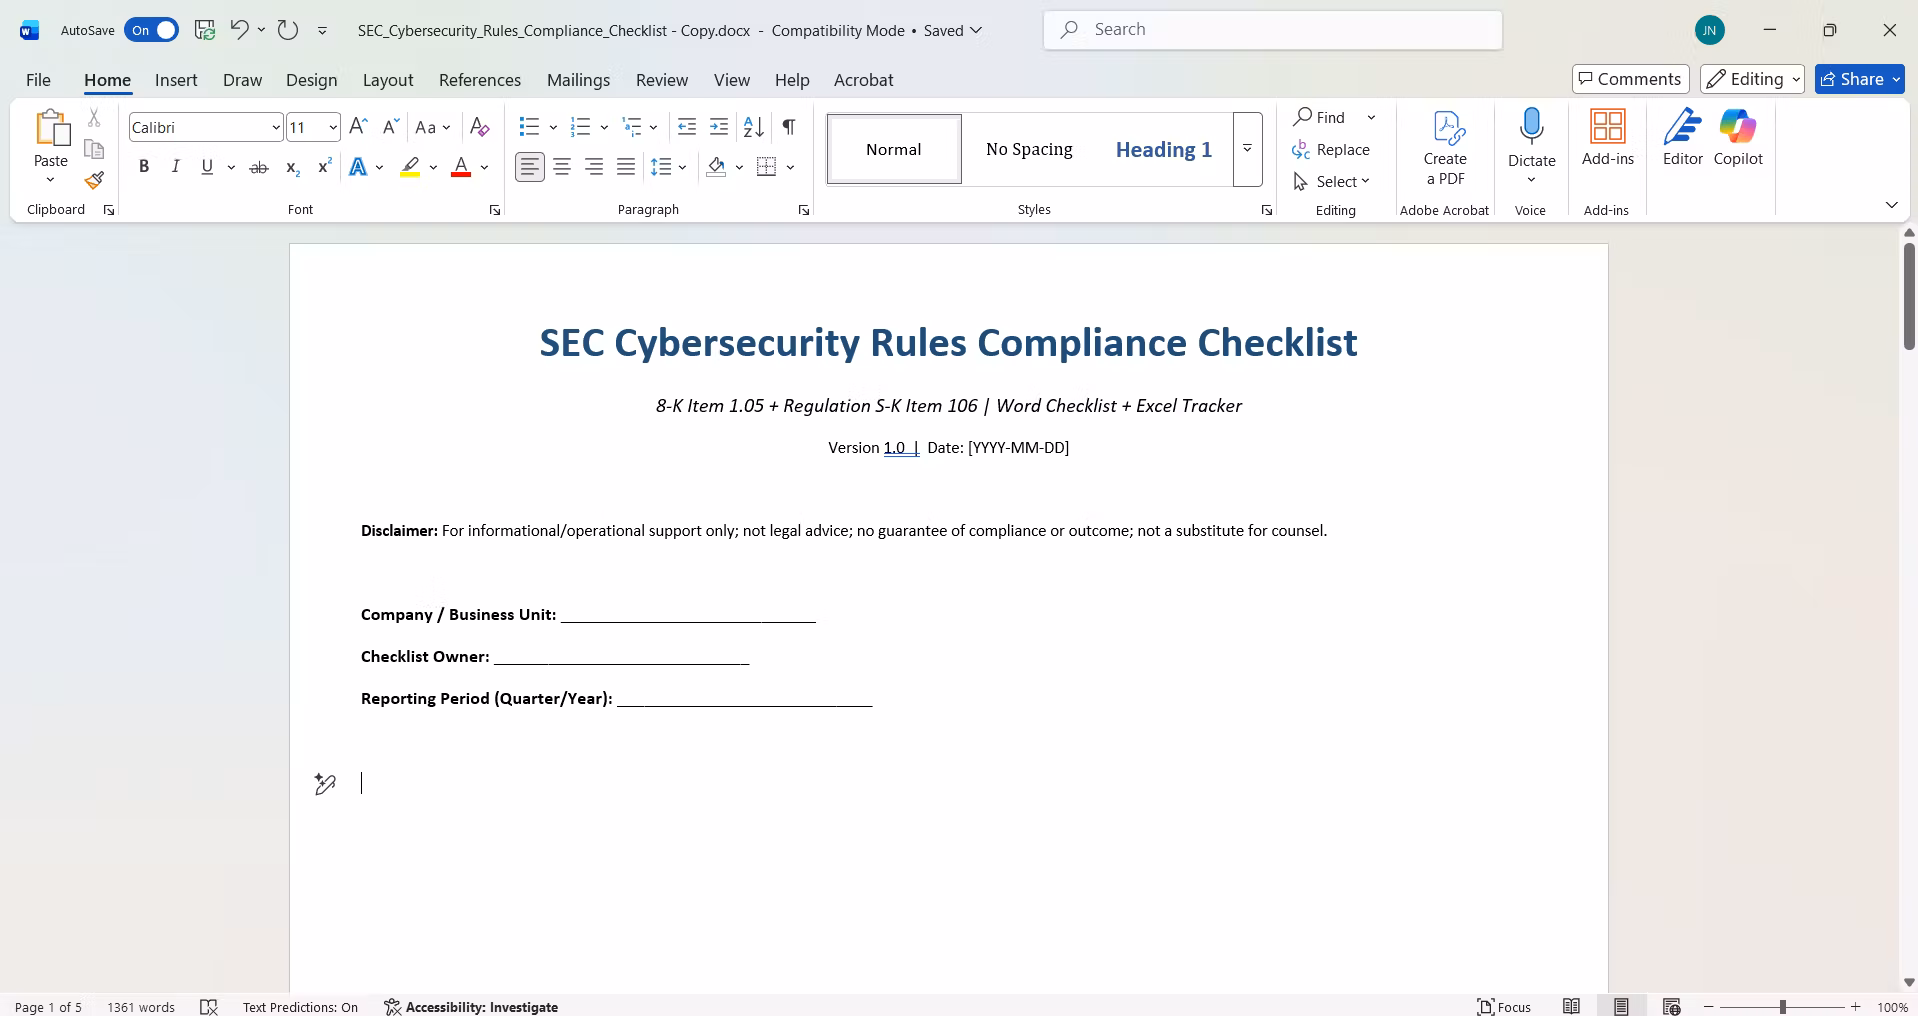
Task: Open the Editing mode dropdown
Action: pos(1752,79)
